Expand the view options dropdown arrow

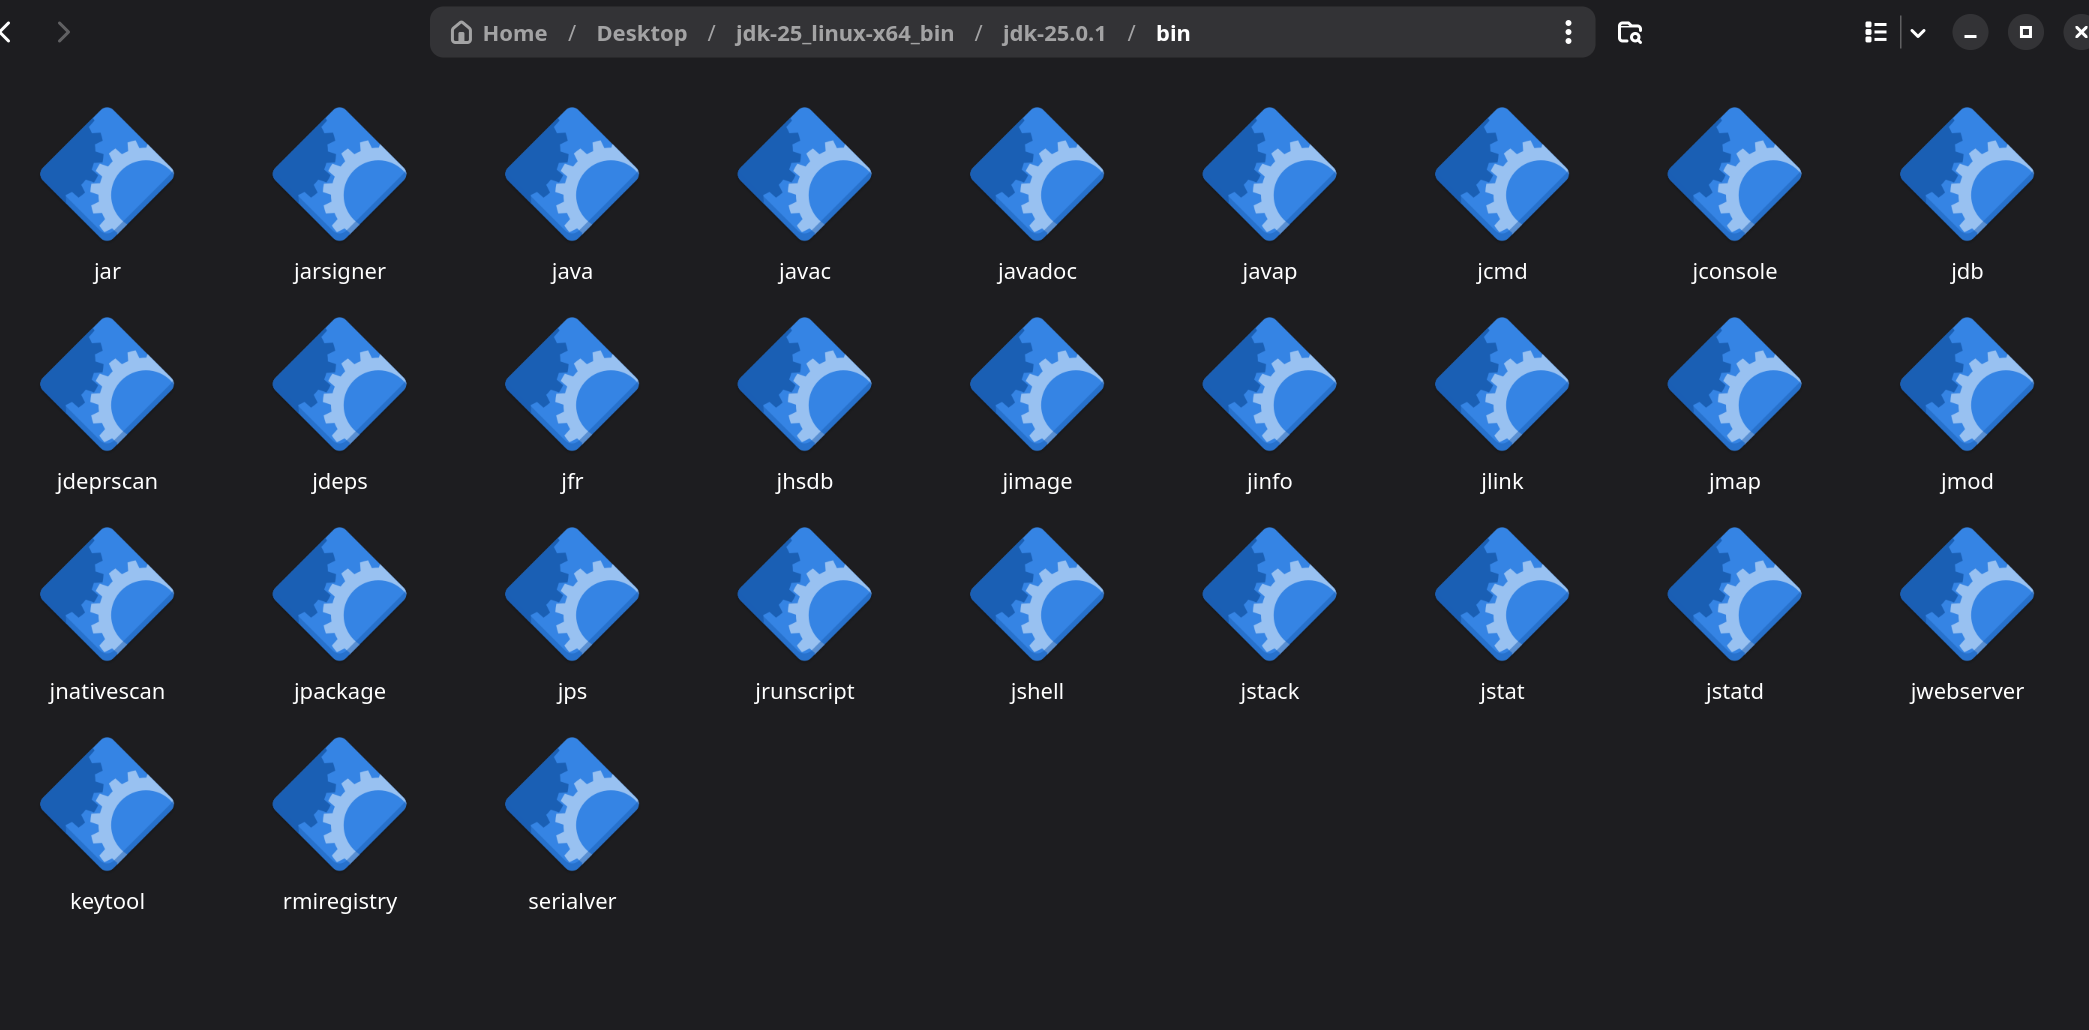point(1918,33)
